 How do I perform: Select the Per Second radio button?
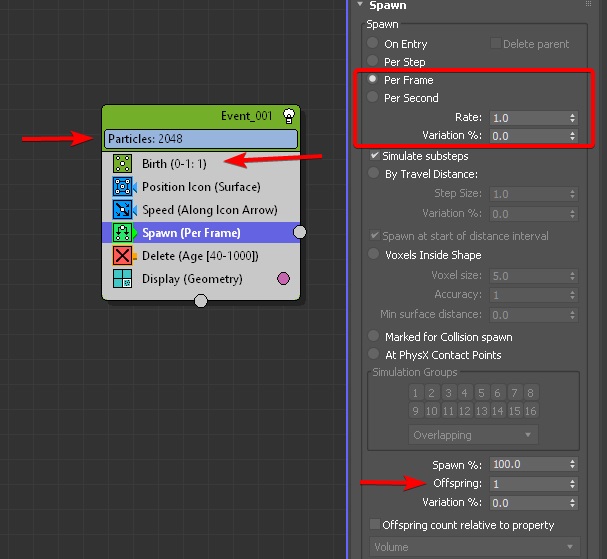(372, 97)
